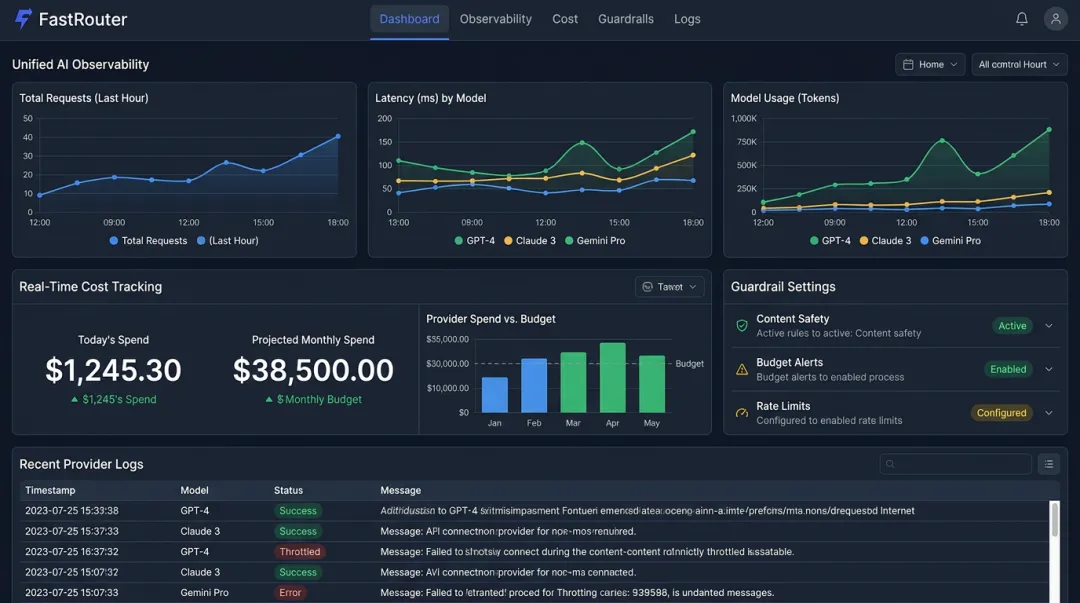Toggle Total Requests legend entry
Screen dimensions: 1080x603
tap(148, 241)
